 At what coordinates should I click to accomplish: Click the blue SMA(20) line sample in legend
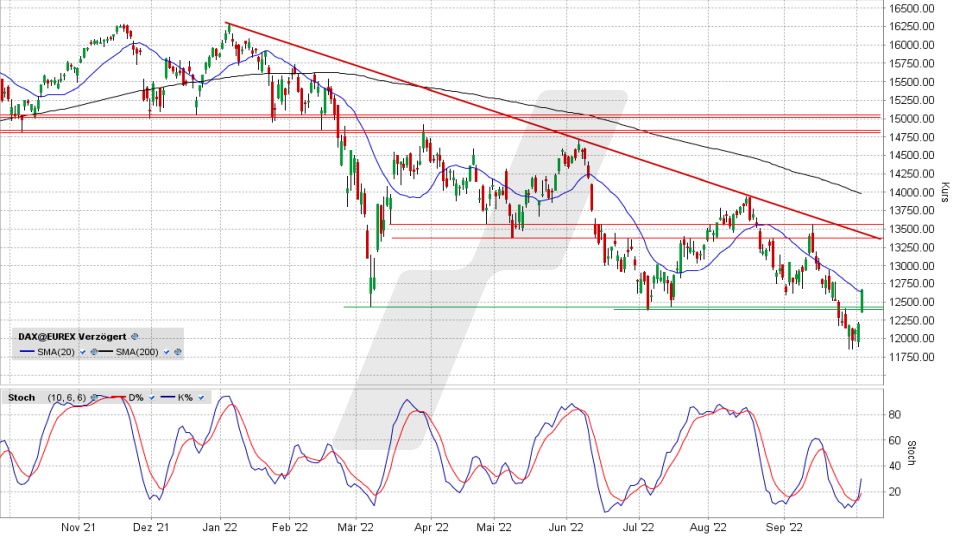(27, 351)
